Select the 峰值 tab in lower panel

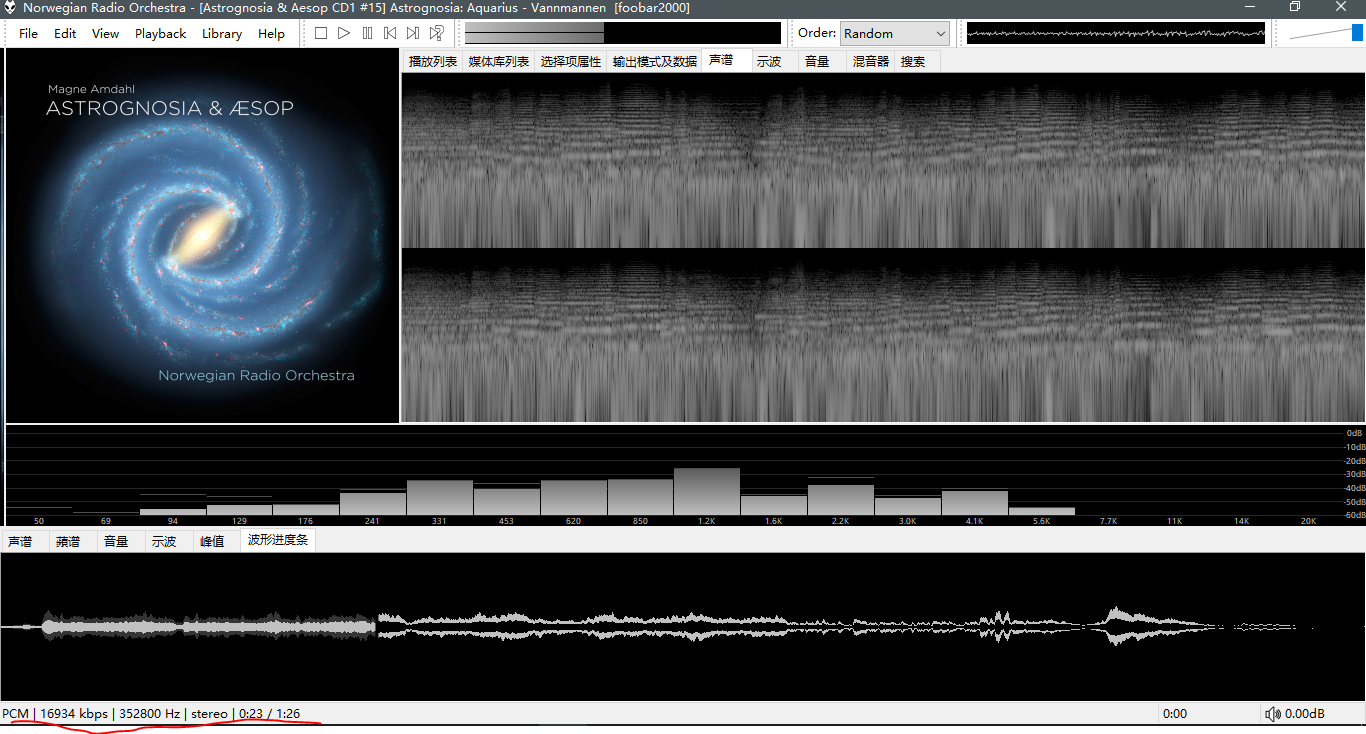point(212,542)
